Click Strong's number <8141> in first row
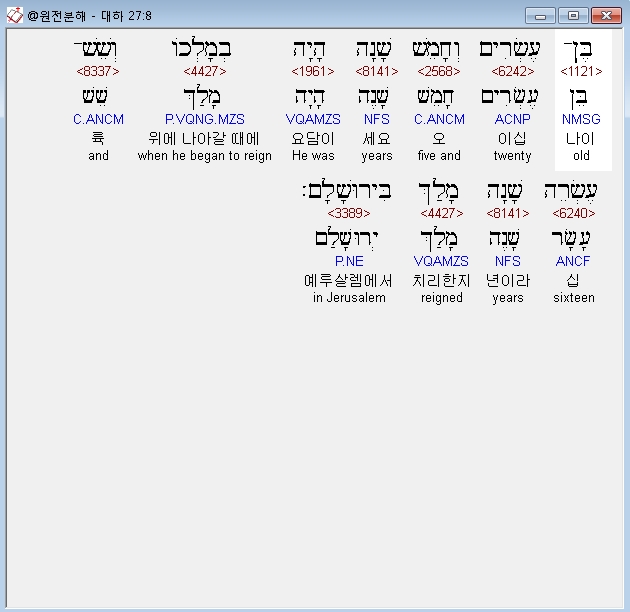This screenshot has height=612, width=630. [x=377, y=72]
